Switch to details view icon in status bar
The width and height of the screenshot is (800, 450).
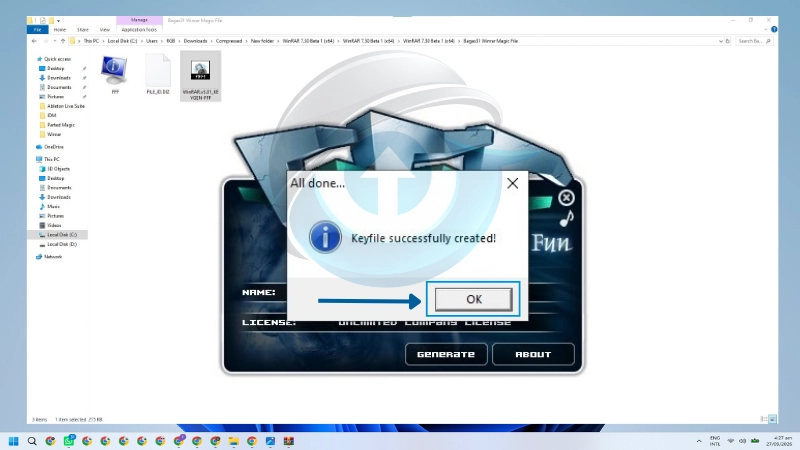pyautogui.click(x=764, y=419)
